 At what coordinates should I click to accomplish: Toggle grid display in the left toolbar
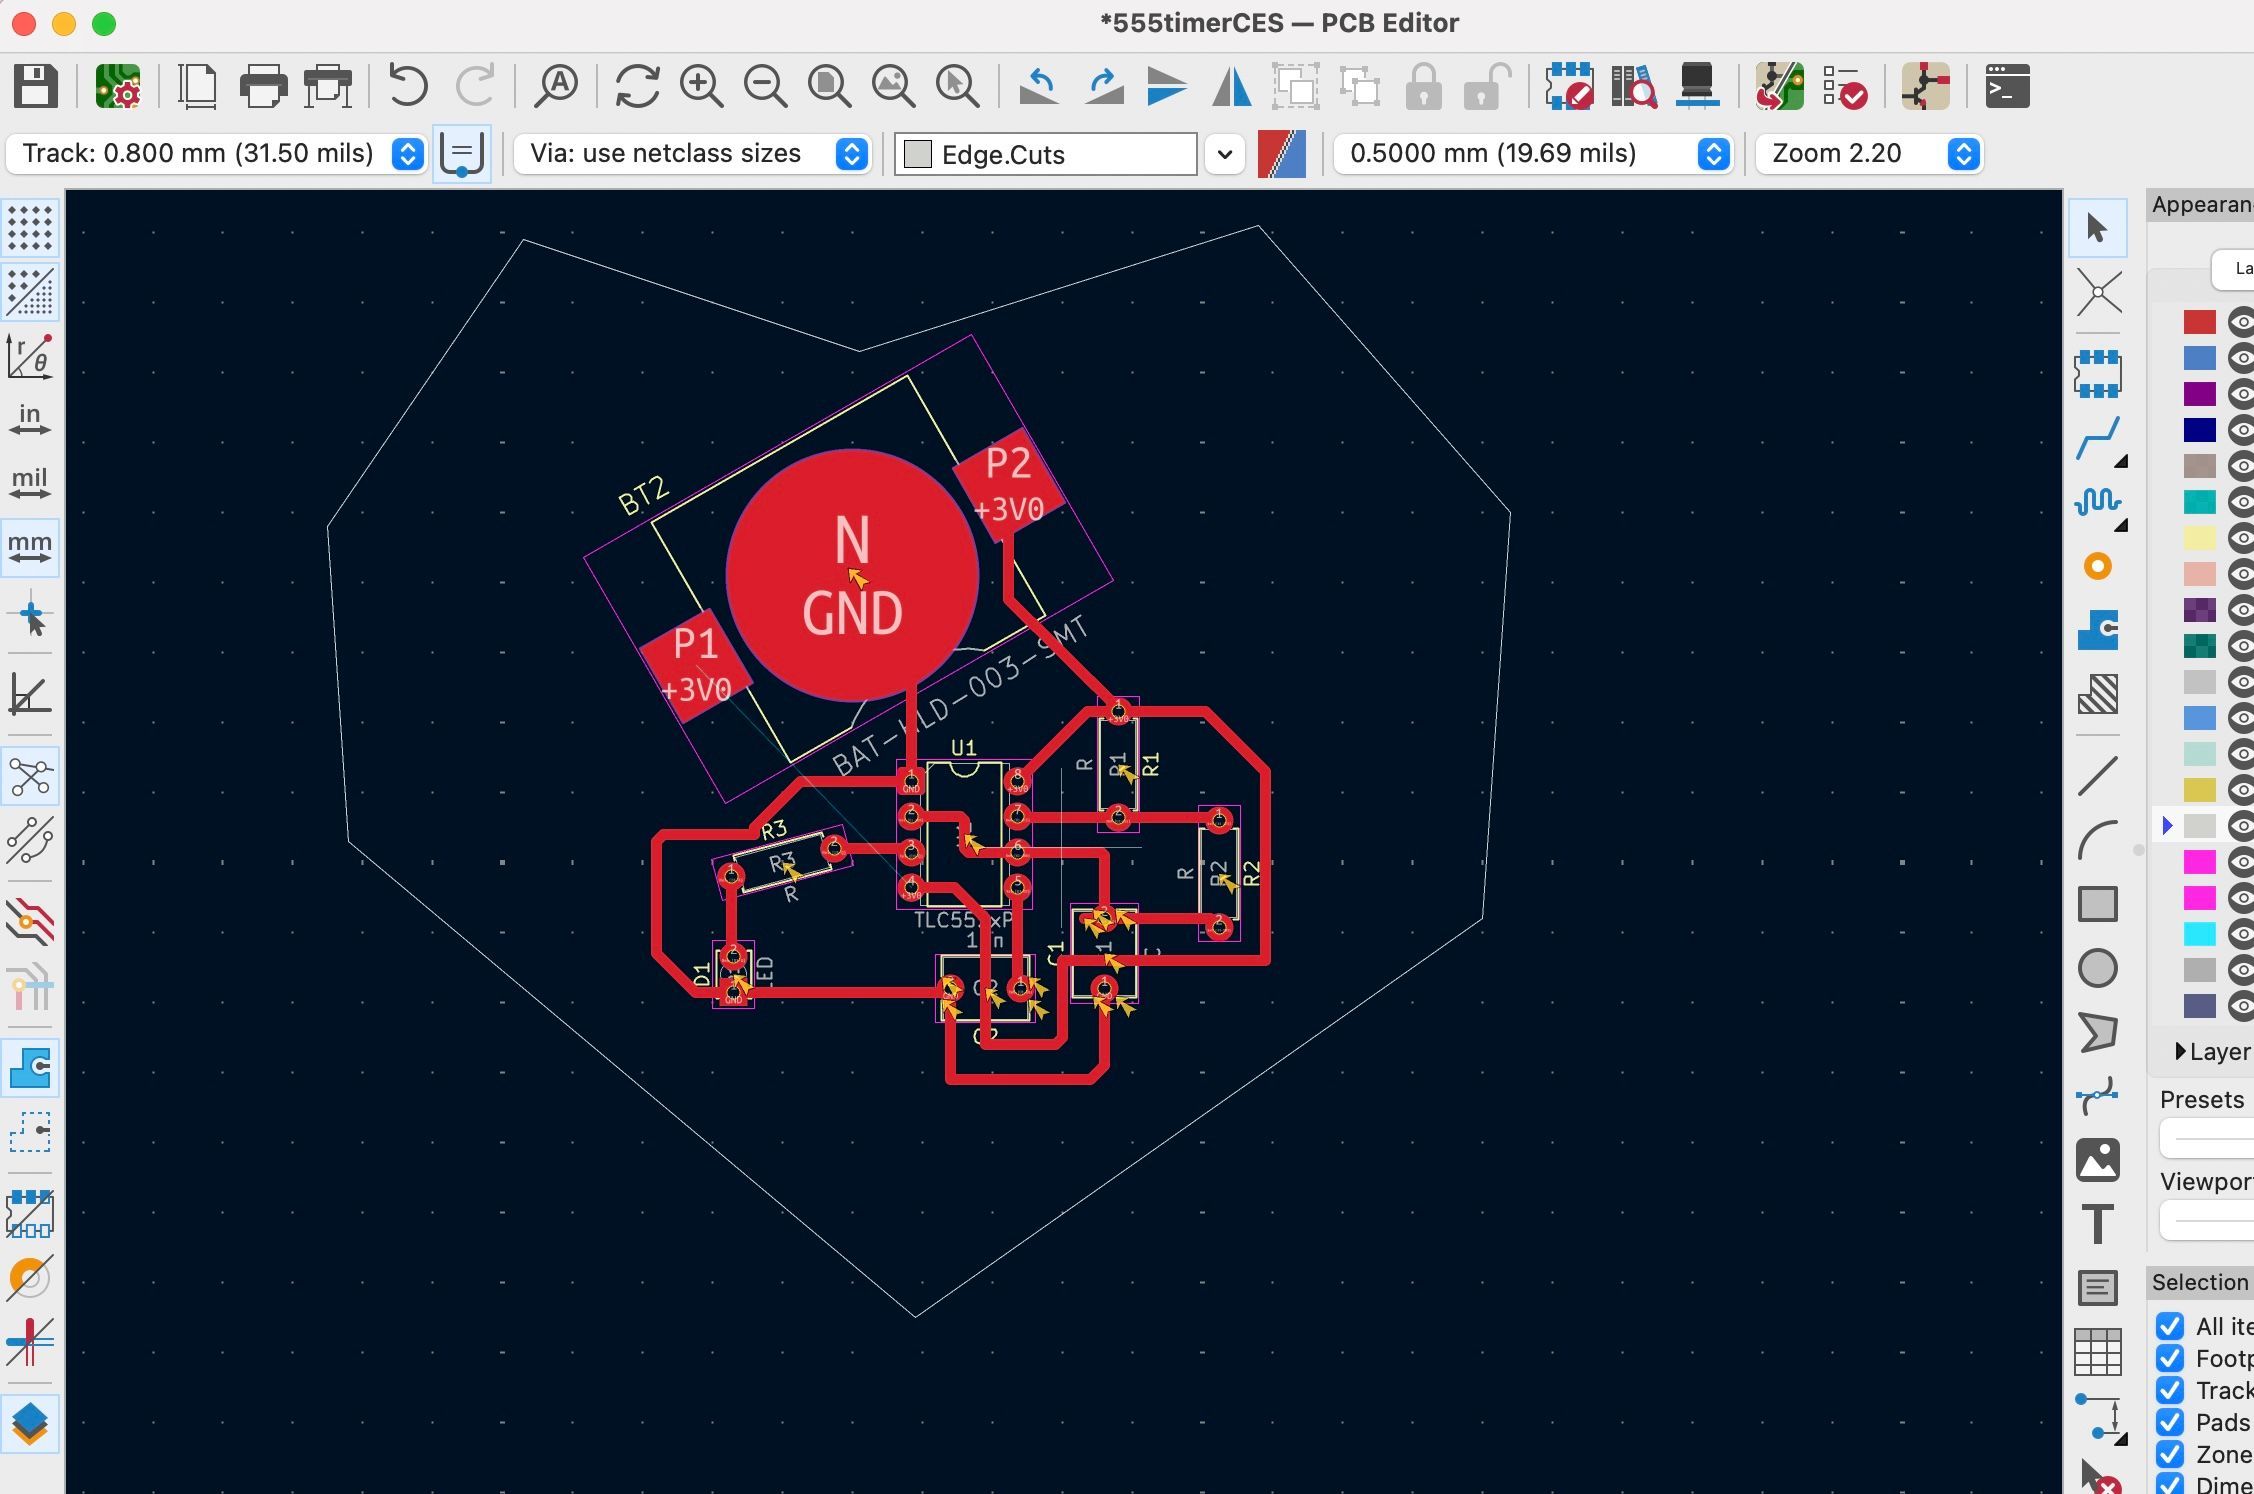click(30, 229)
